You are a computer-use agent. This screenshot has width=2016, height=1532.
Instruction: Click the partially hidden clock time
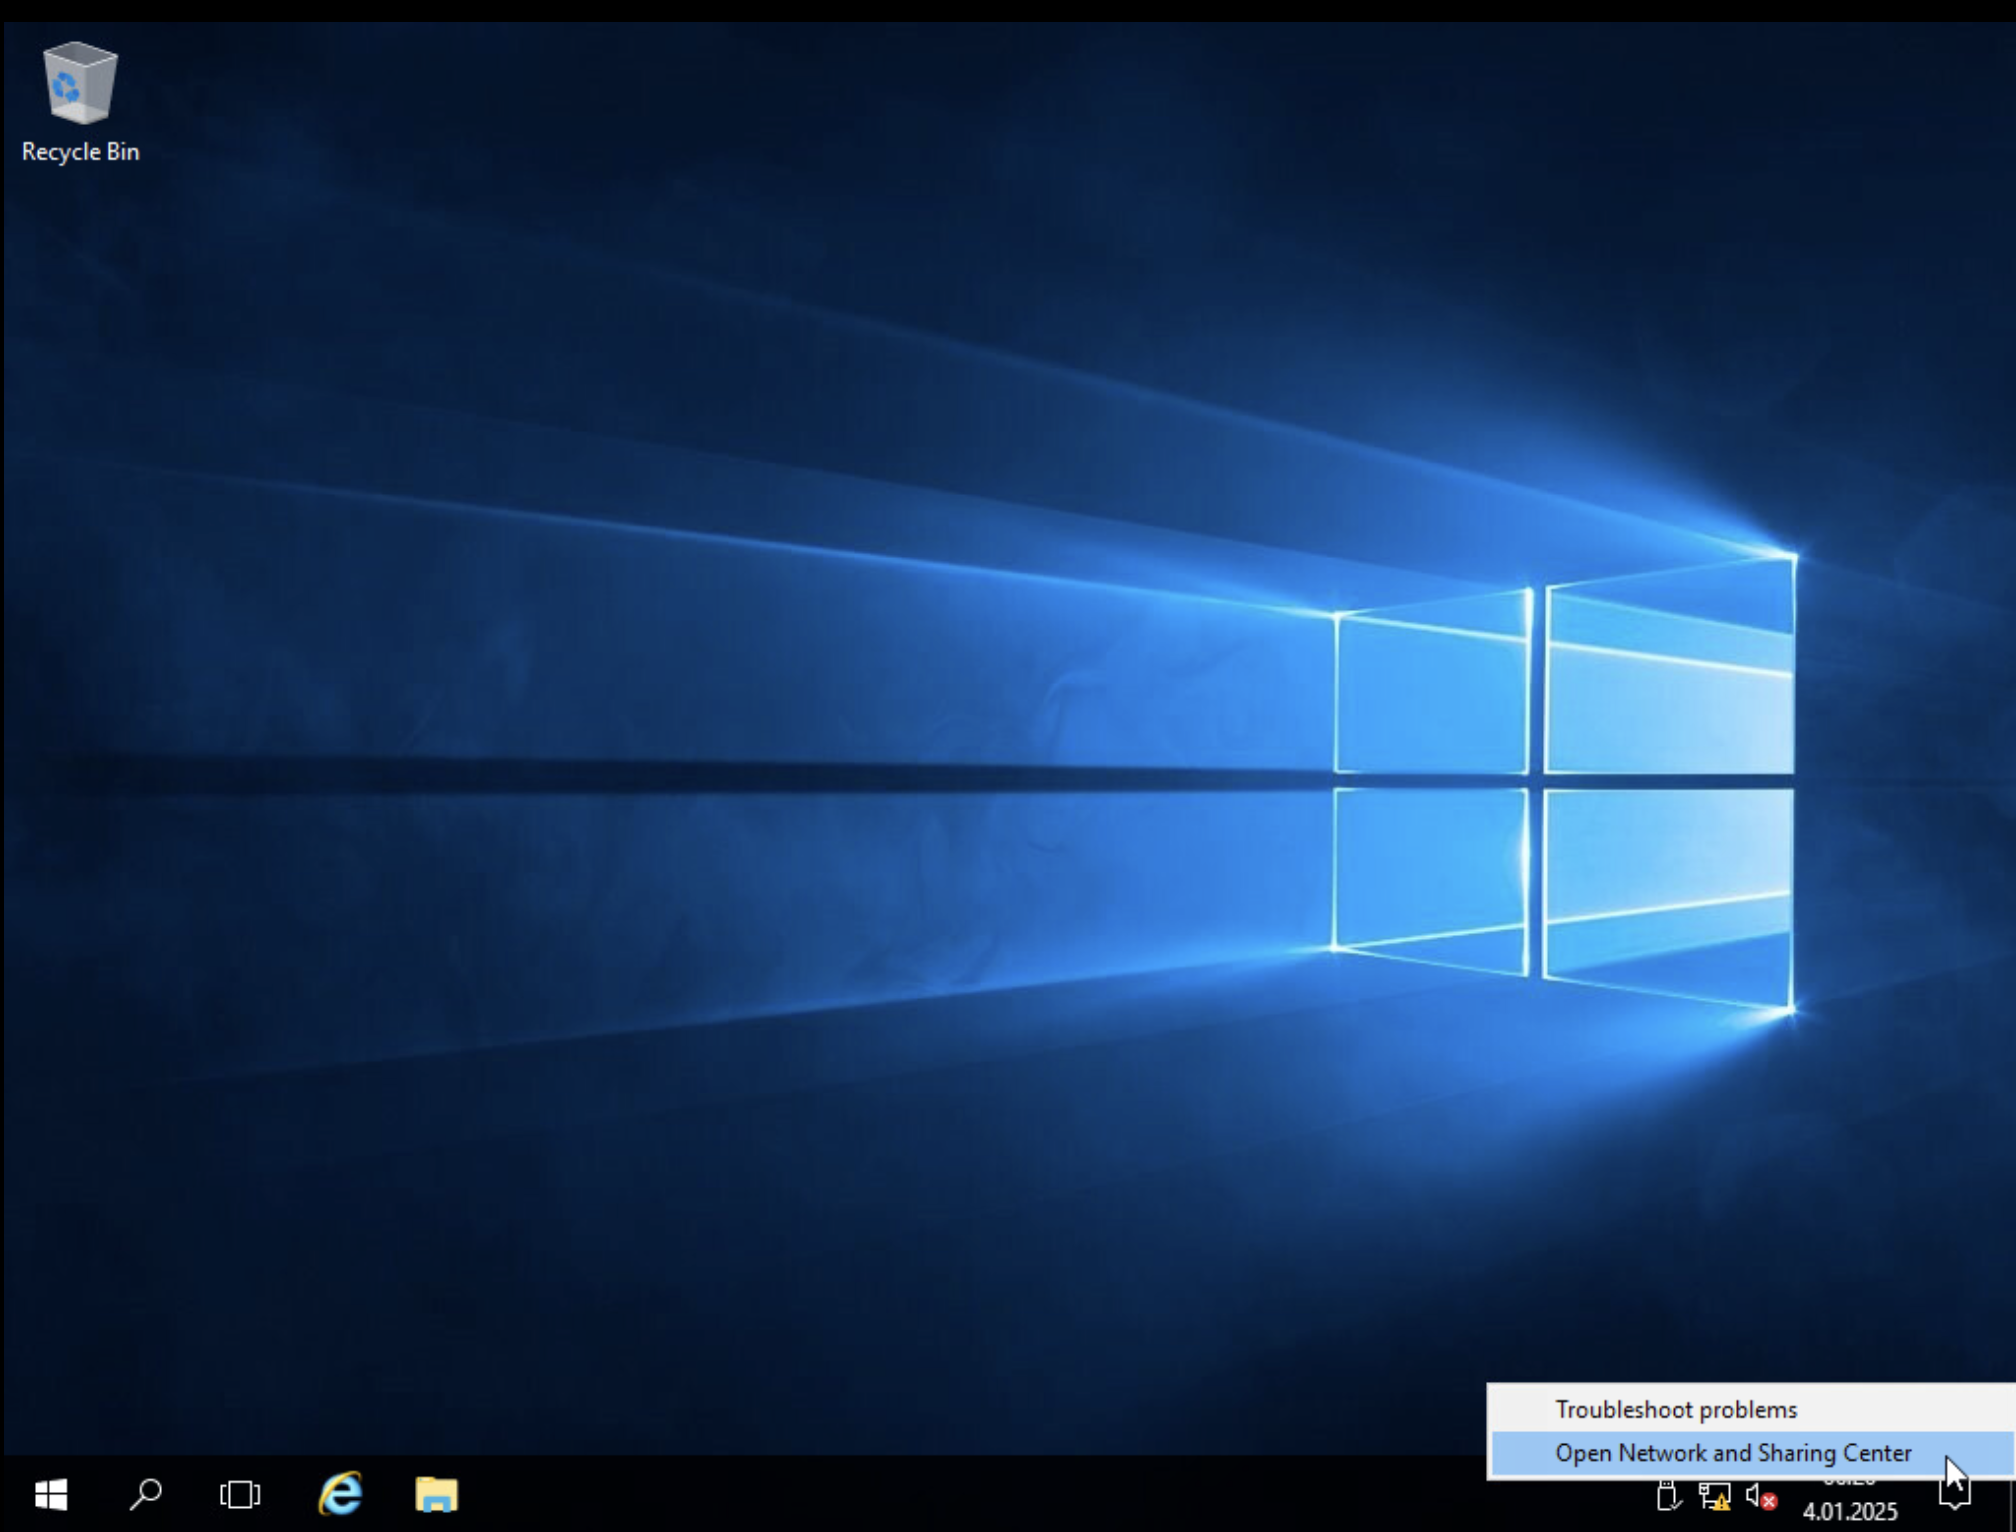click(x=1850, y=1483)
